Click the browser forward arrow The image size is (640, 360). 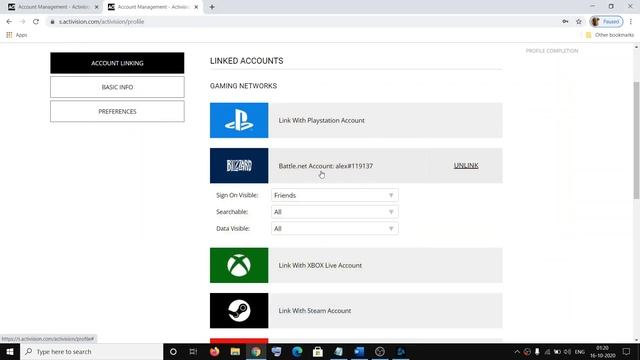tap(22, 22)
